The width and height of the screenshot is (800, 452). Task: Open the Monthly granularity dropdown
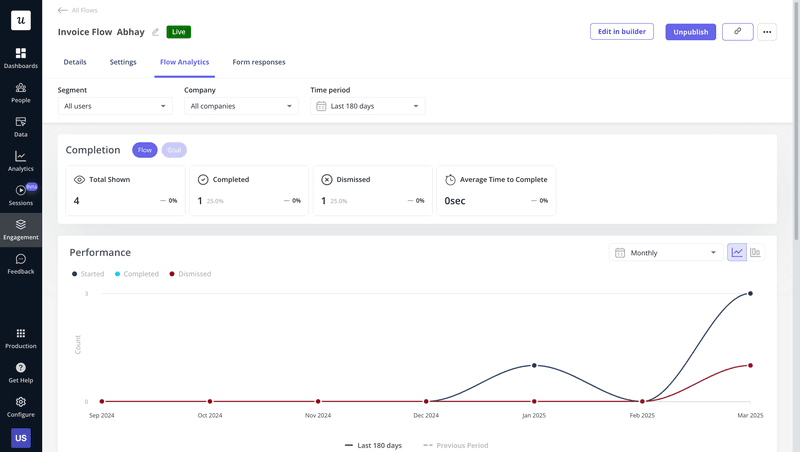pos(665,253)
